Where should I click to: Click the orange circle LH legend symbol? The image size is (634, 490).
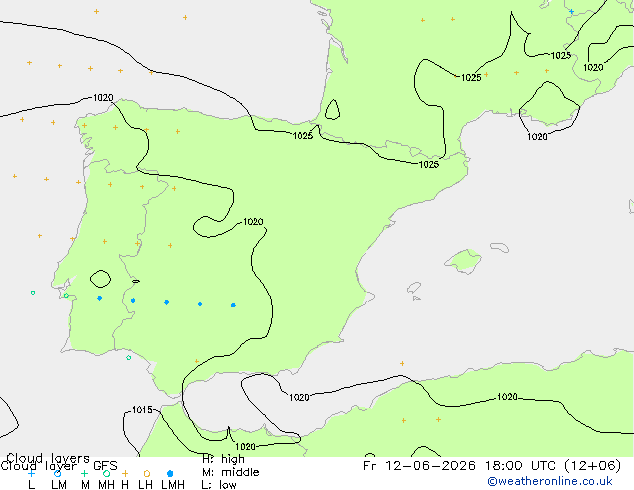(147, 473)
